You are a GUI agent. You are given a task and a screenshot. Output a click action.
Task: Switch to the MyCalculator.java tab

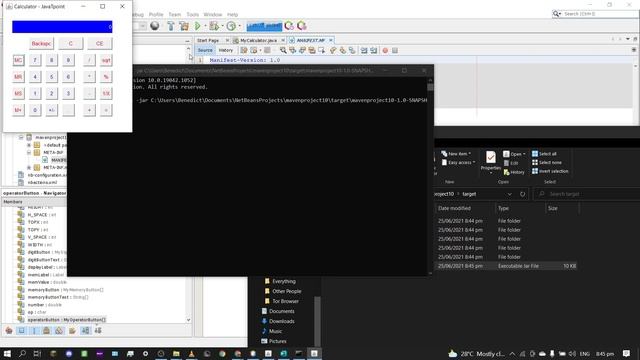coord(258,40)
